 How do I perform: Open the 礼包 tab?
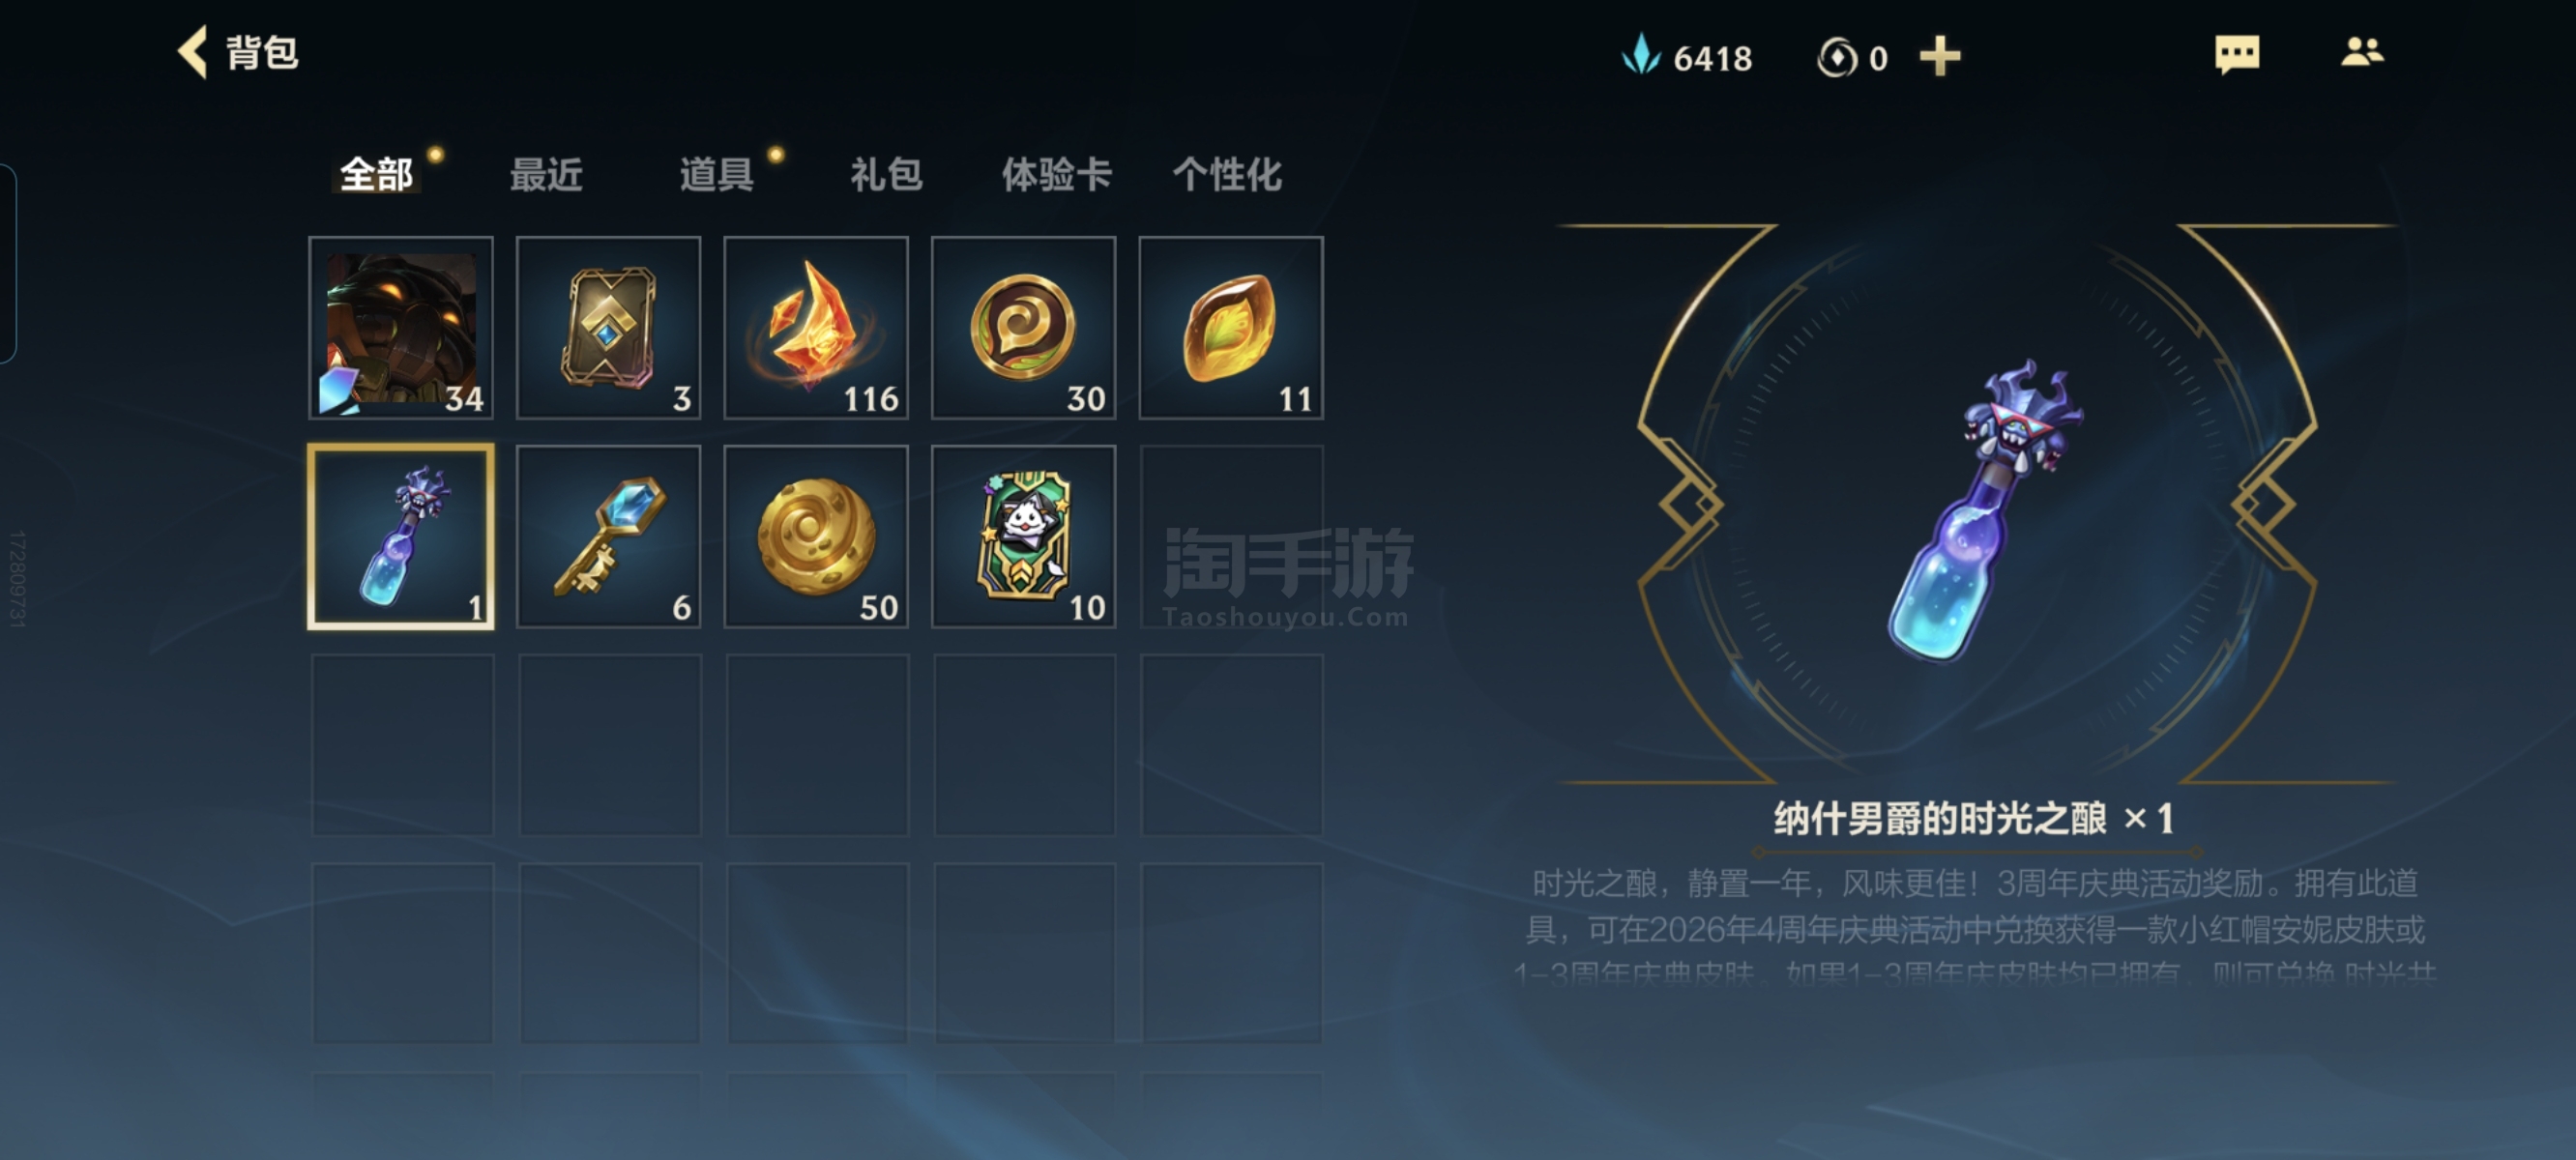[886, 175]
